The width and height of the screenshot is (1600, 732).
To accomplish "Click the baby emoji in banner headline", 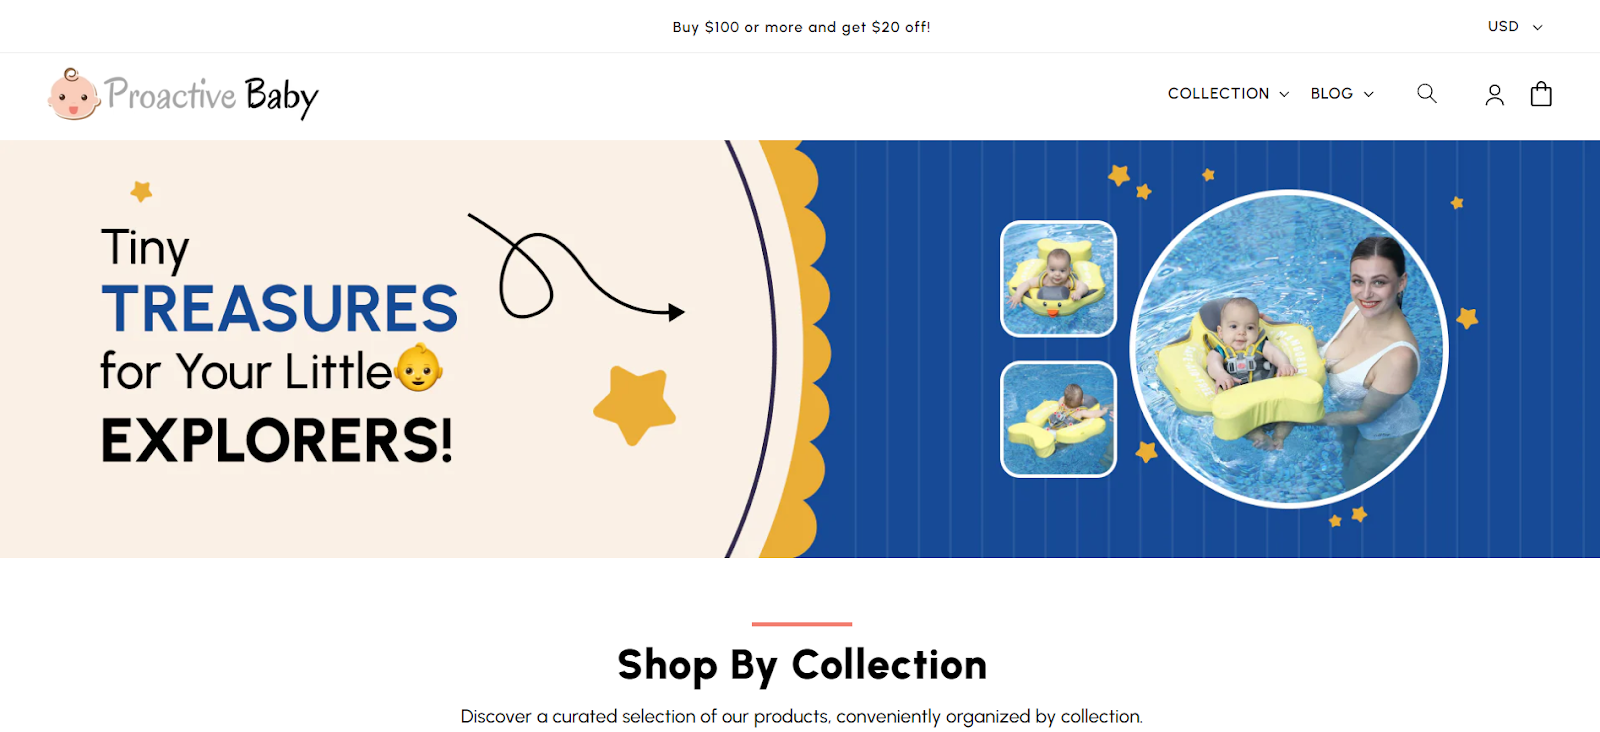I will point(418,368).
